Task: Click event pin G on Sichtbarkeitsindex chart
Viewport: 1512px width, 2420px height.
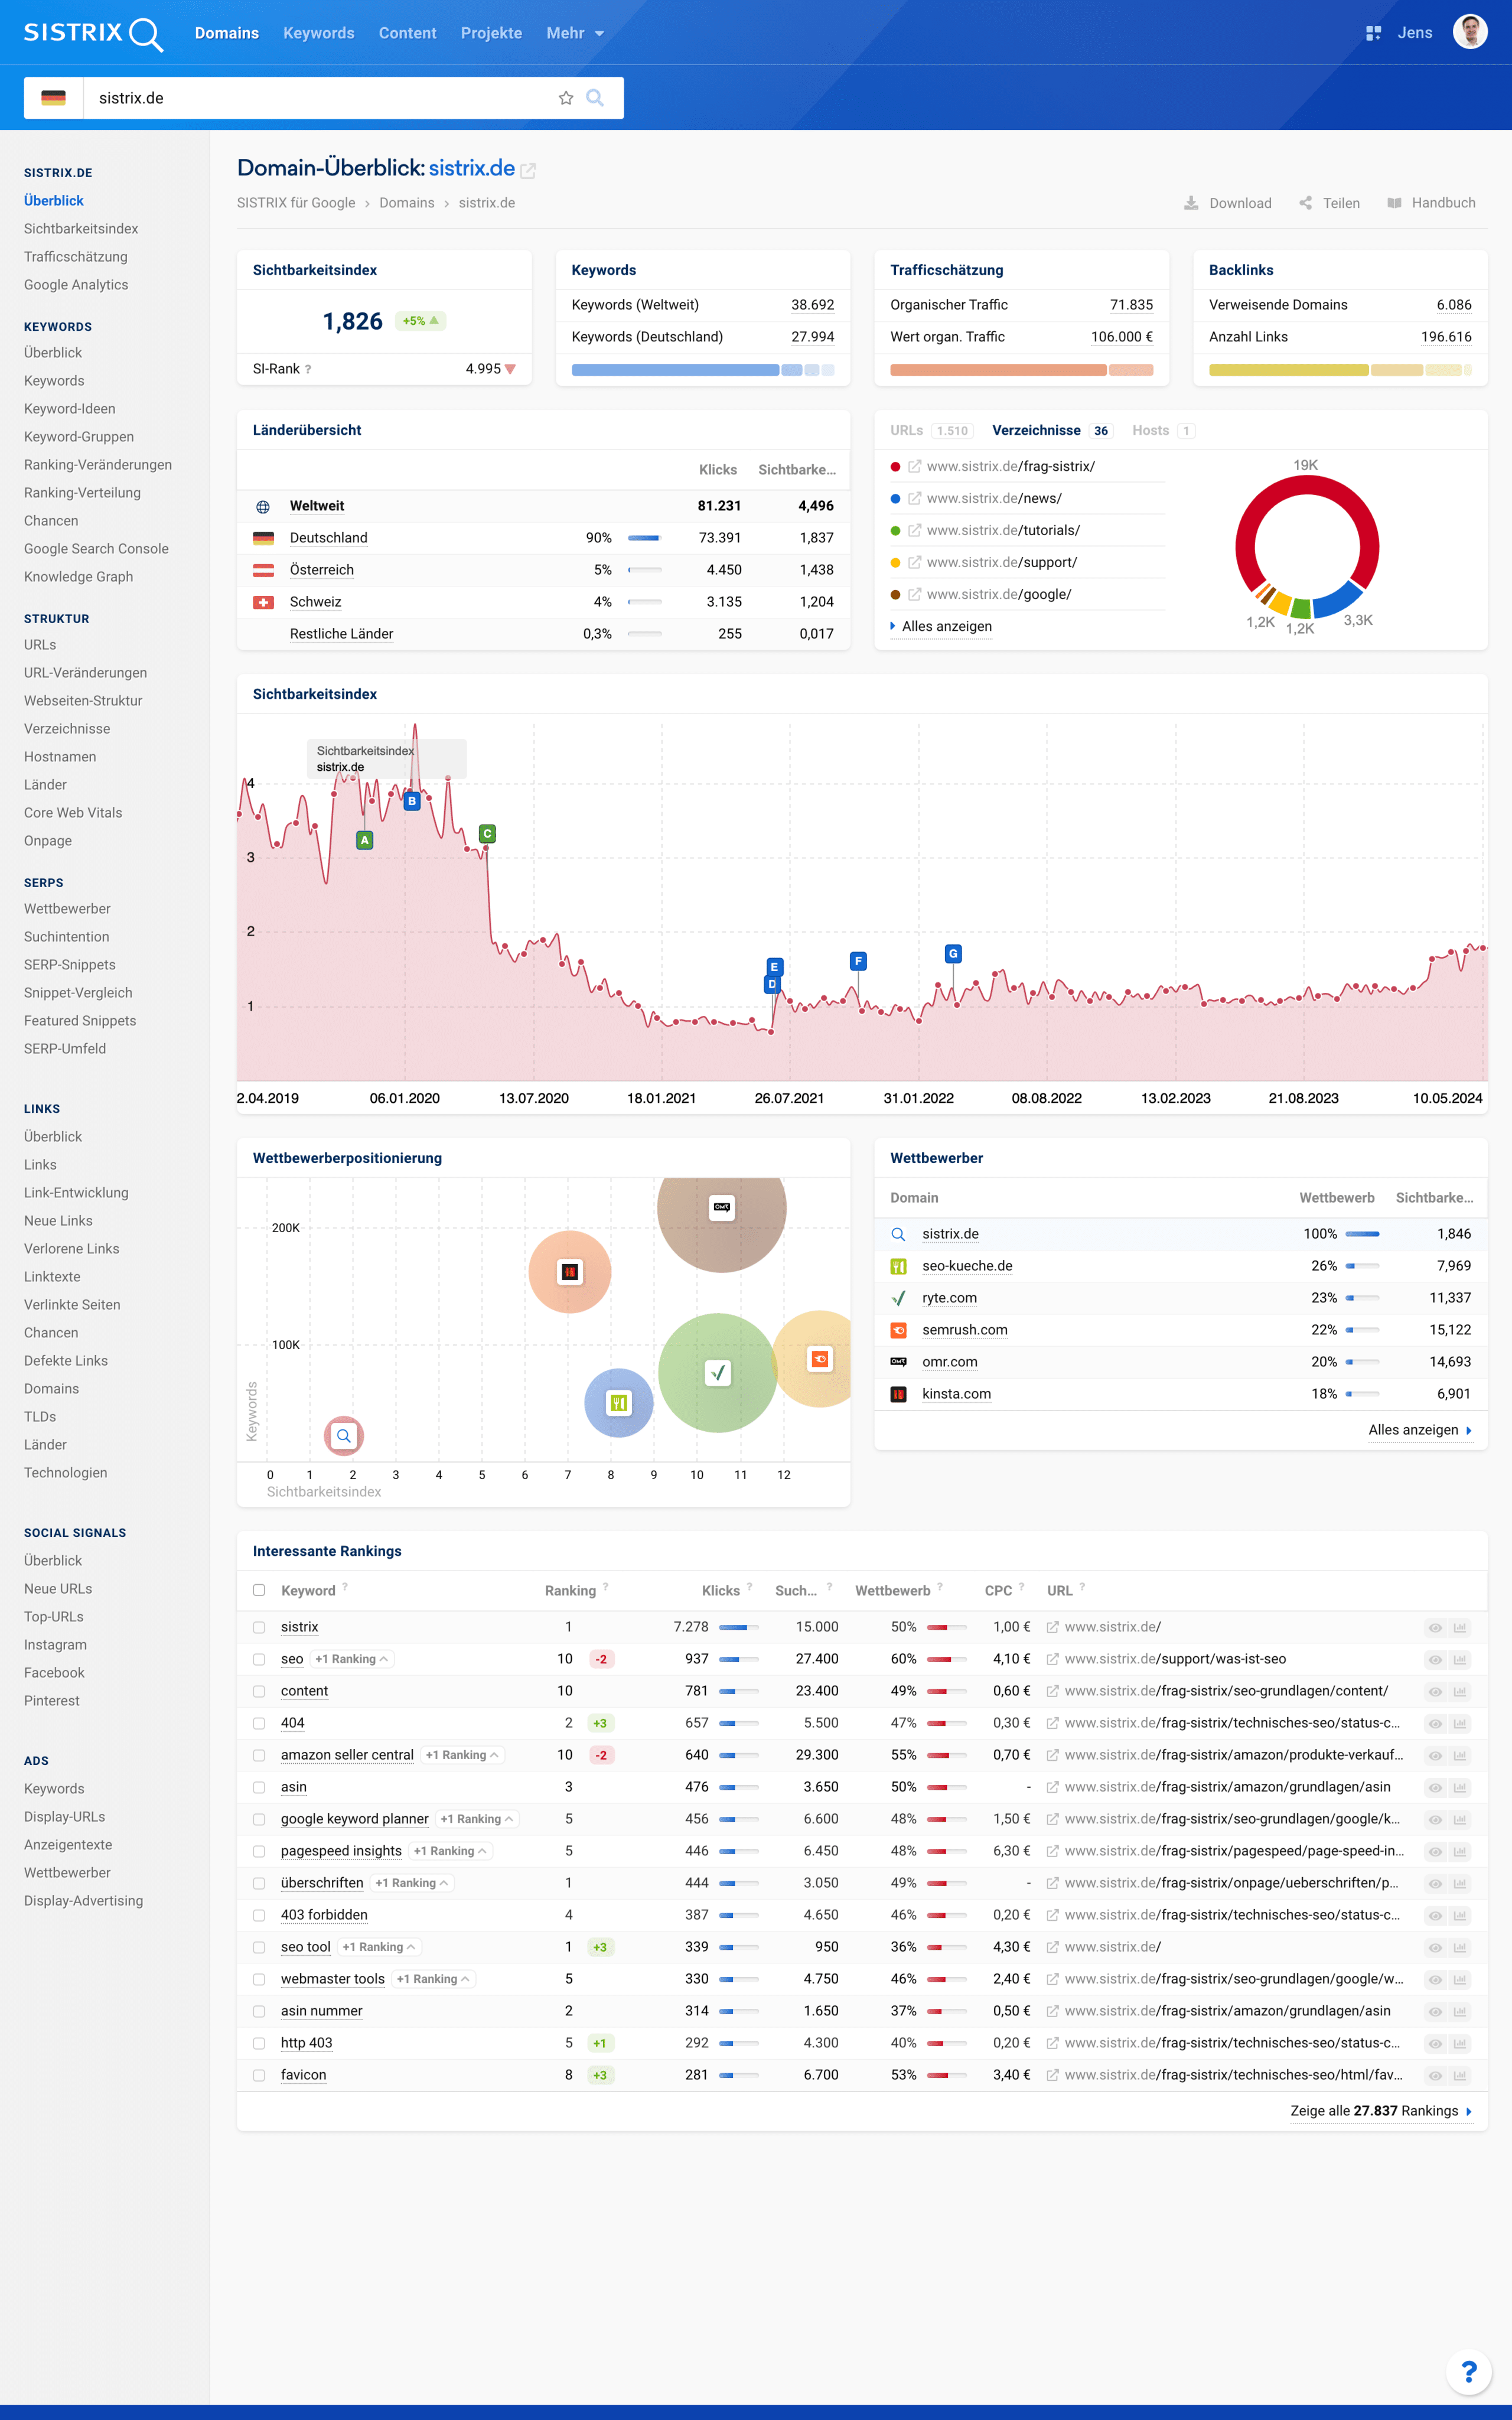Action: click(953, 953)
